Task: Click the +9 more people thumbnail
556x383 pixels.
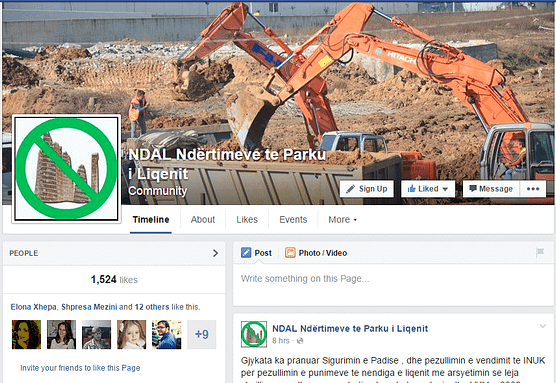Action: (201, 334)
